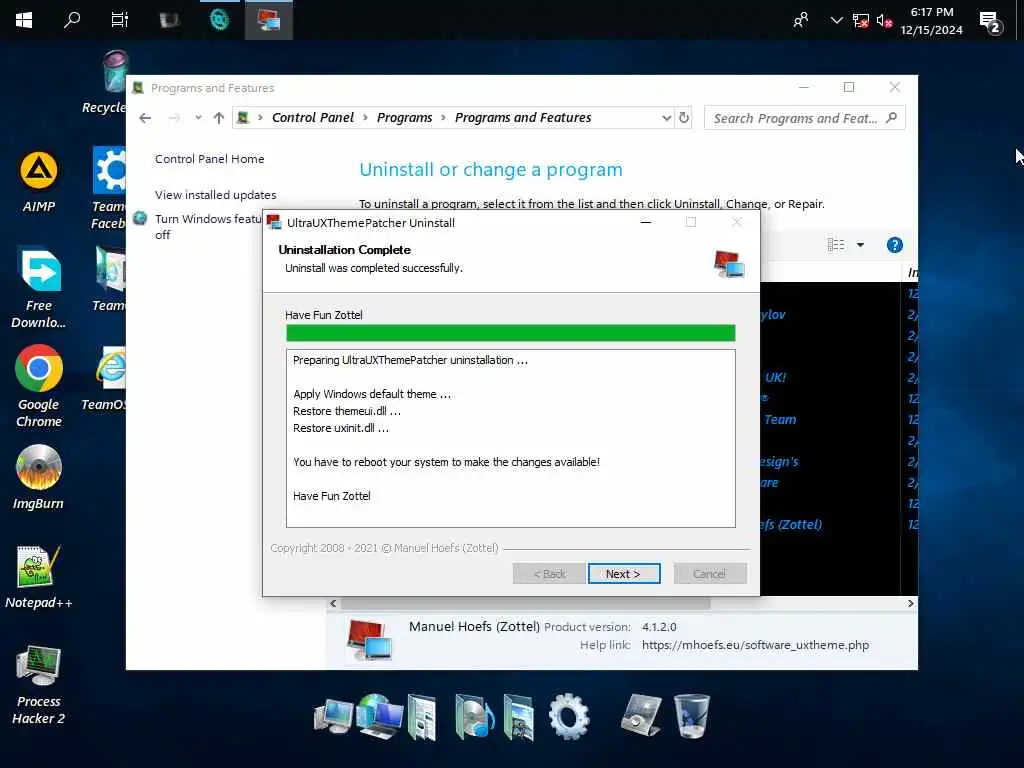Open the notification center icon

click(990, 22)
